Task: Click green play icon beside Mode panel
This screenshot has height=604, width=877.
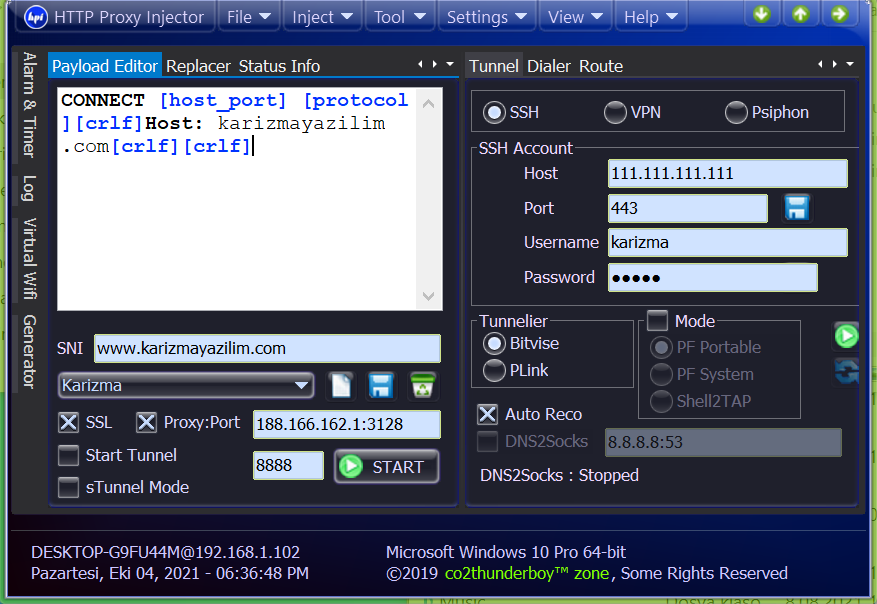Action: coord(846,336)
